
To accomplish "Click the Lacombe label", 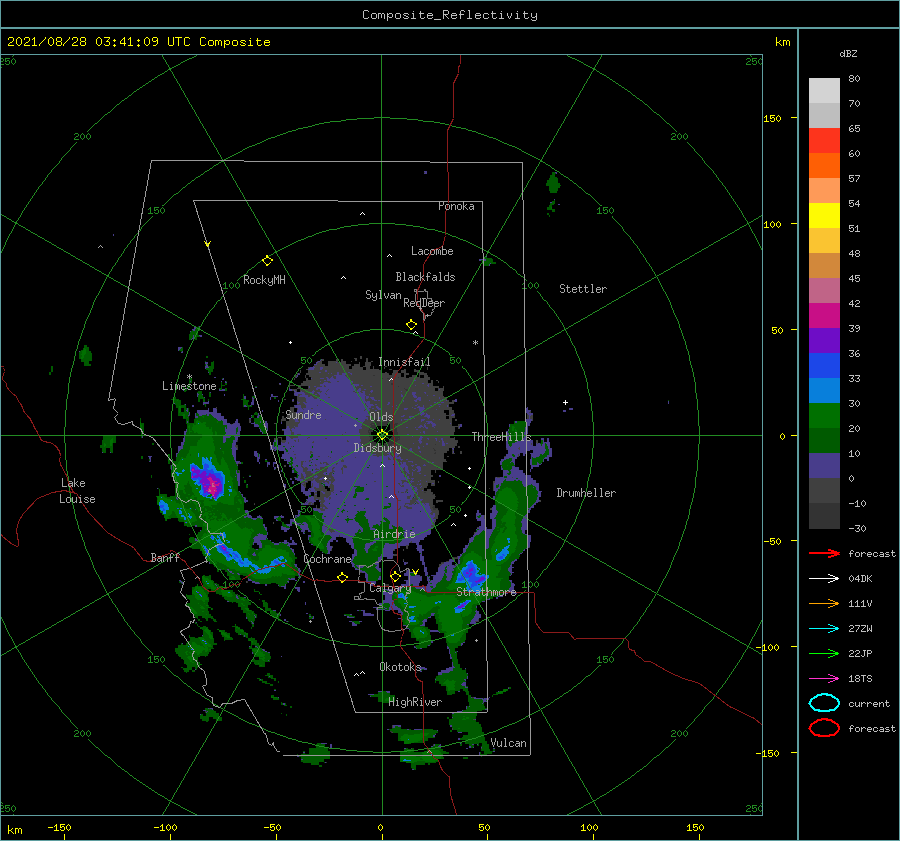I will 432,251.
